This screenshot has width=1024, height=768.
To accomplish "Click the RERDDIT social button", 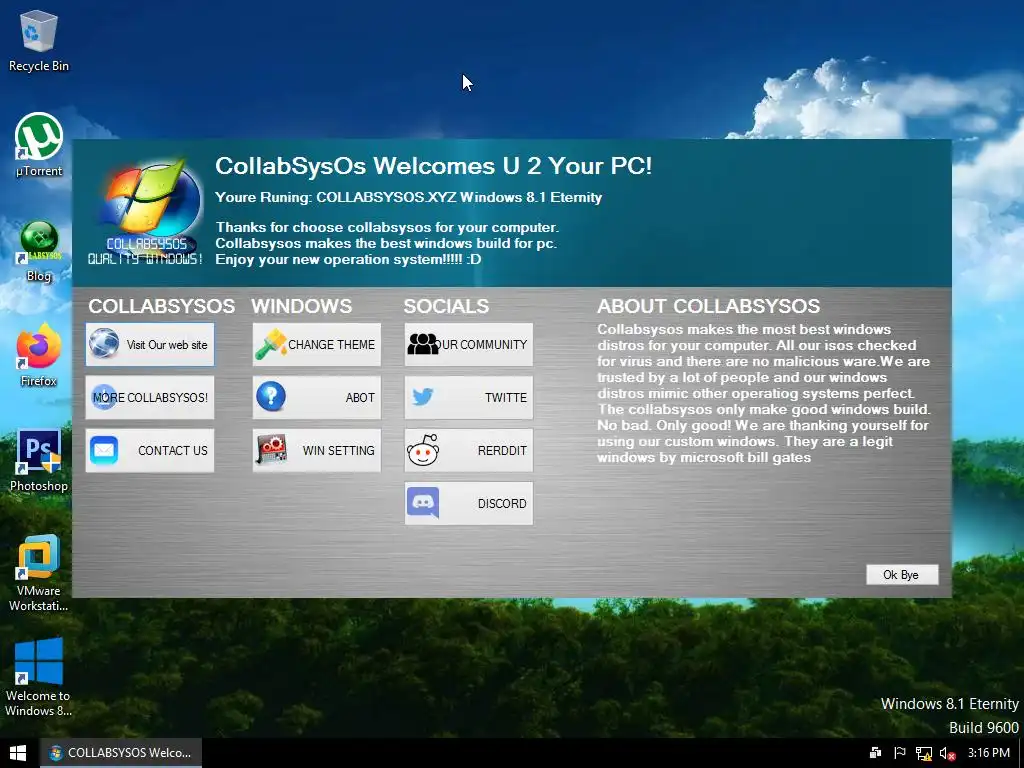I will tap(468, 450).
